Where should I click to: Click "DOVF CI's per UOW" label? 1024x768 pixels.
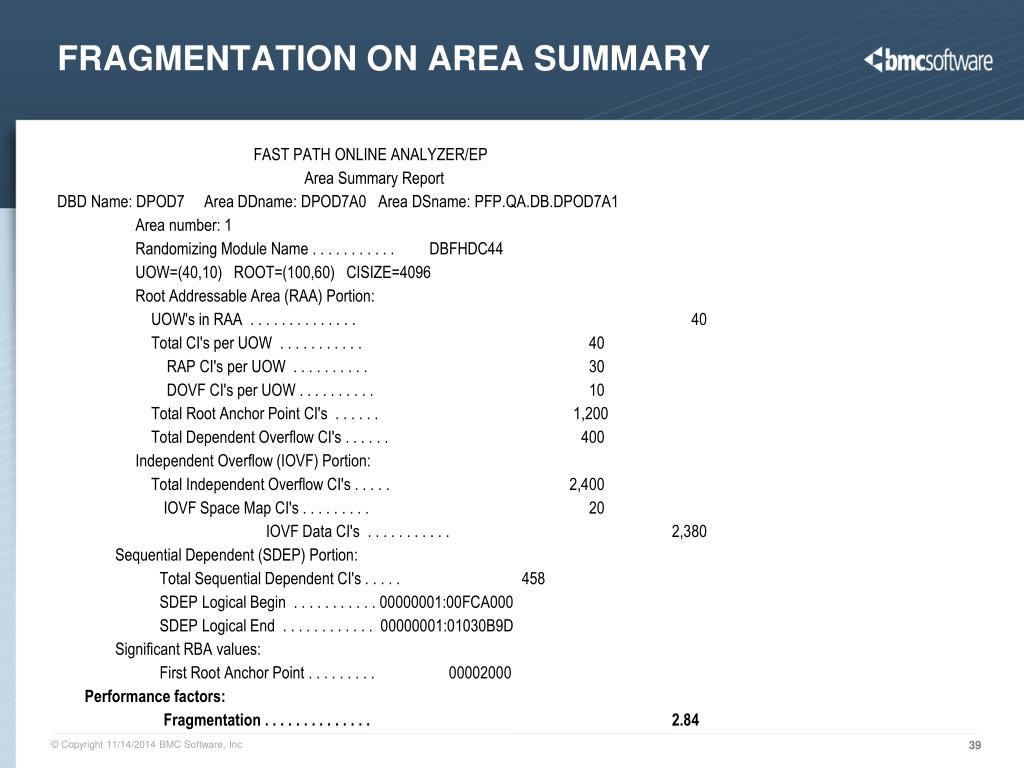point(231,390)
